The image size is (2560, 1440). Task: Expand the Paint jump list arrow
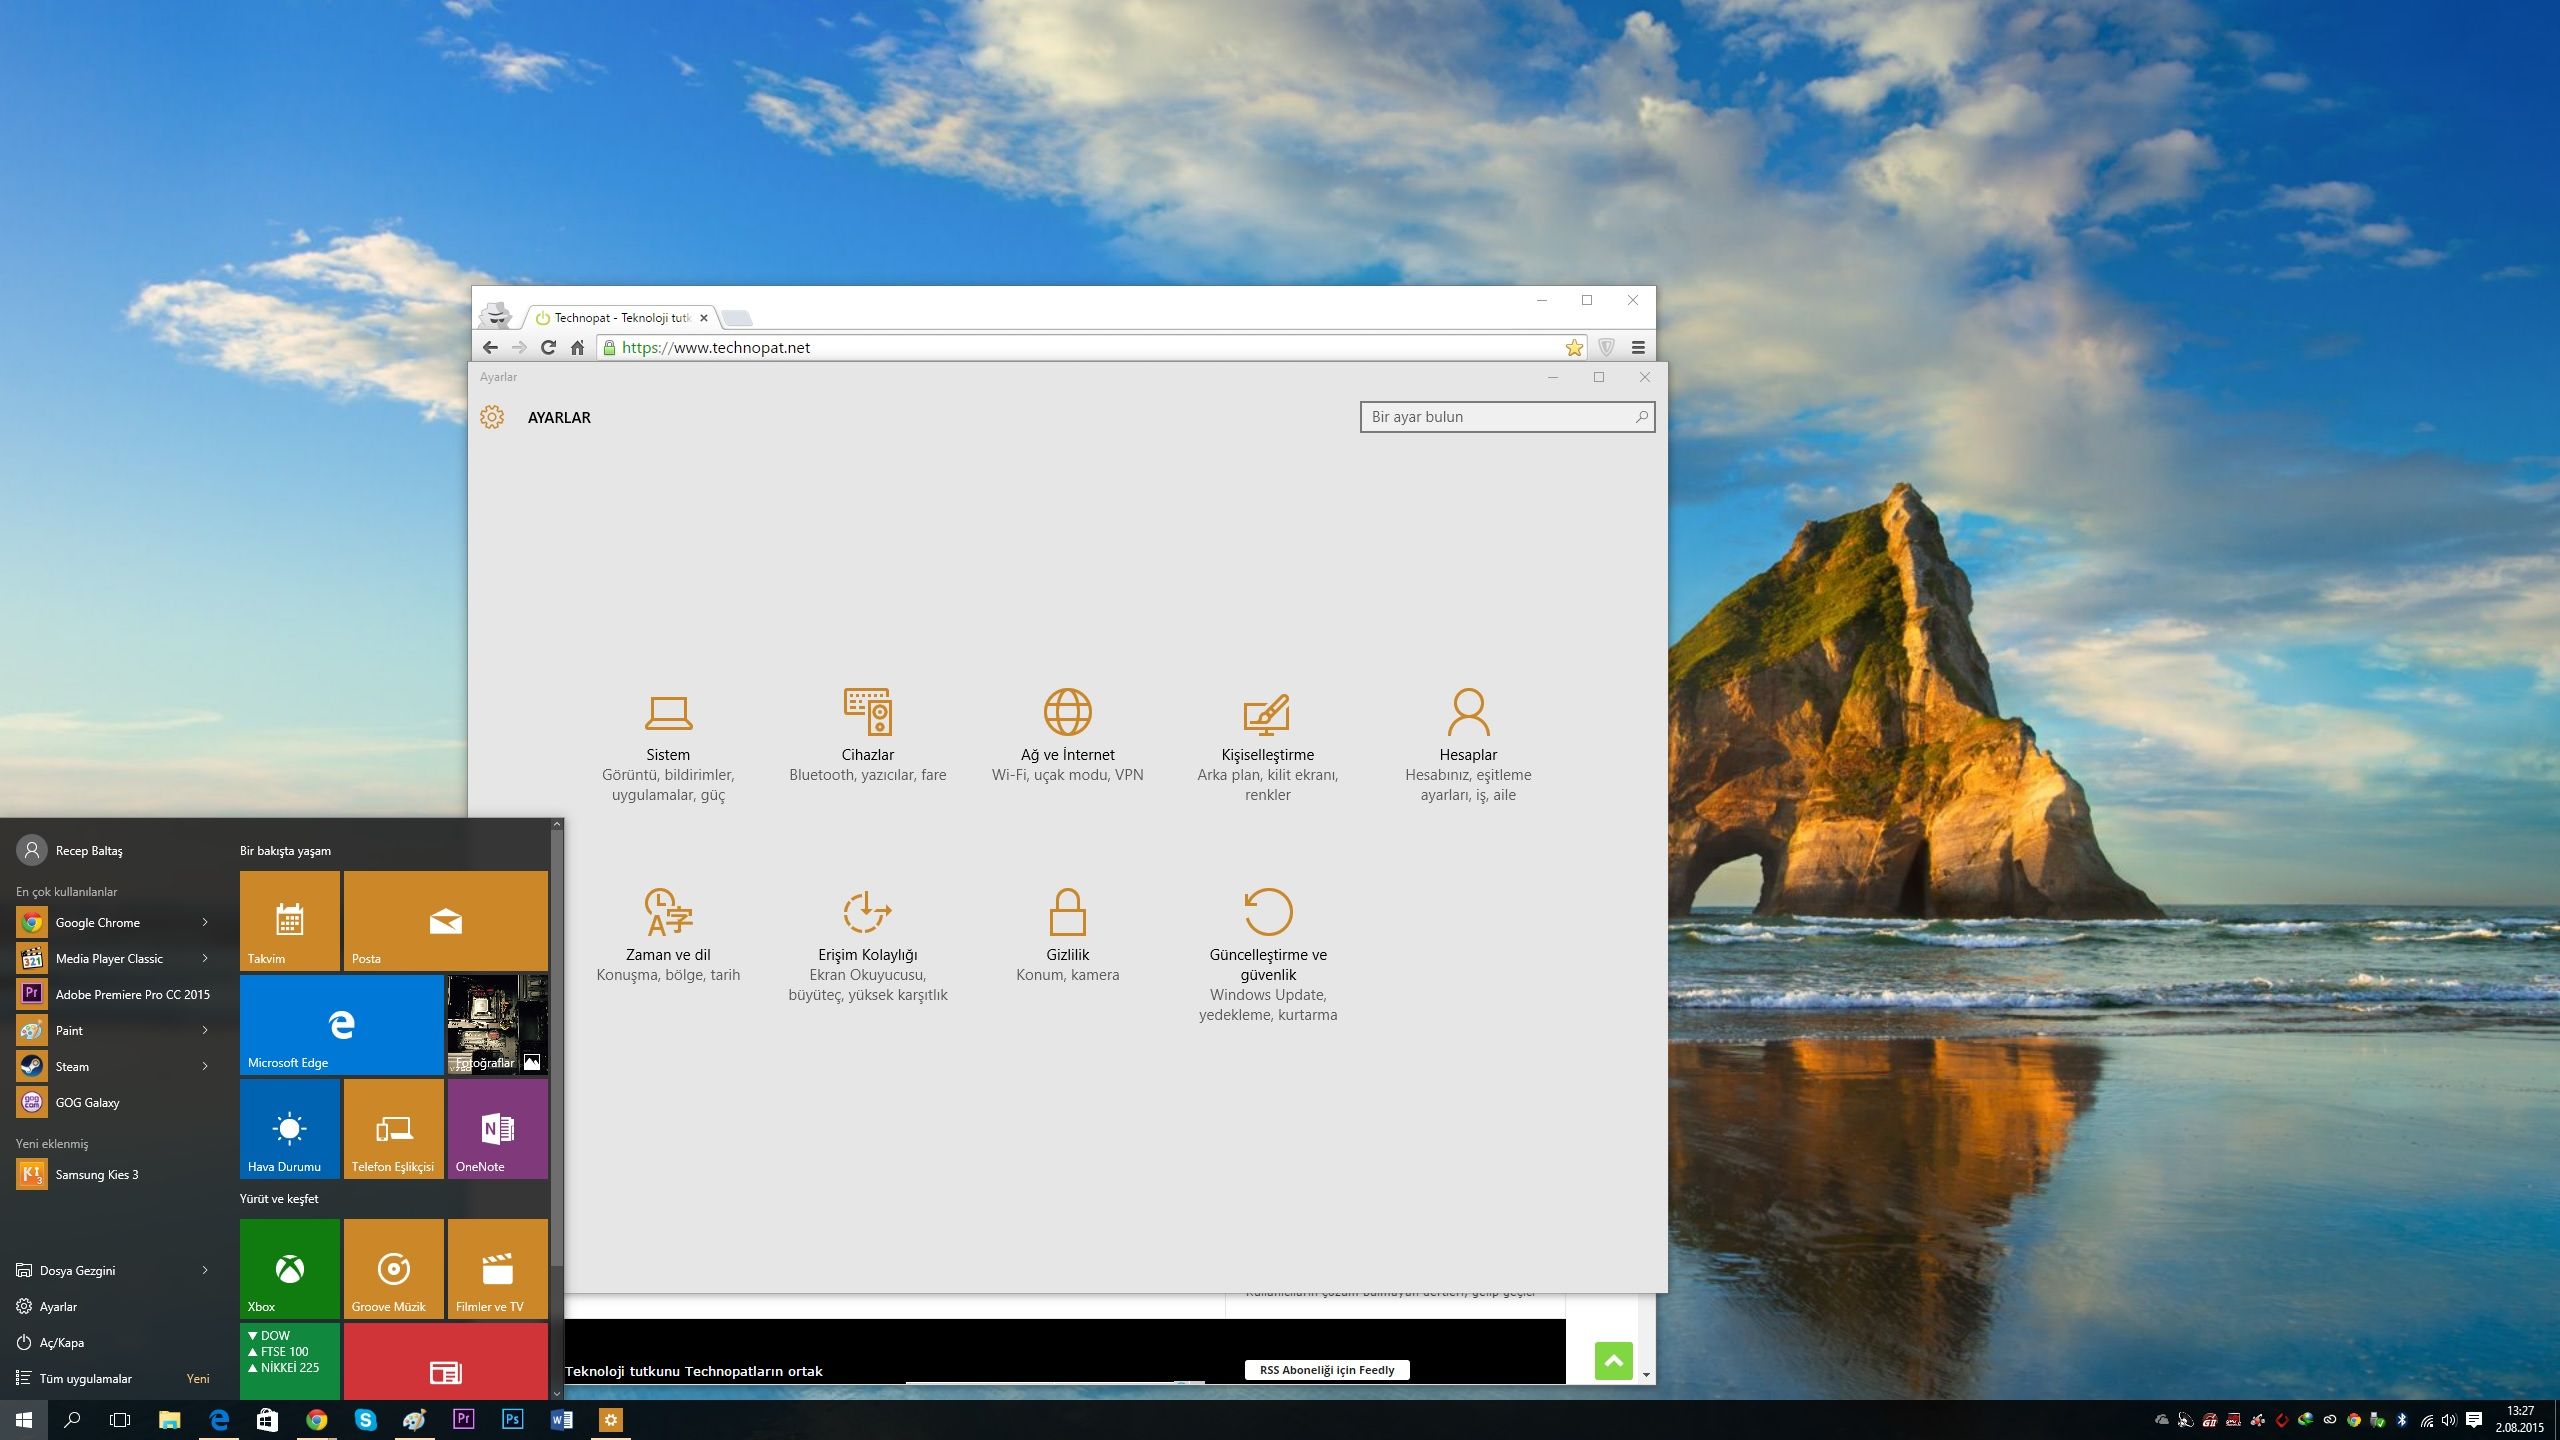[x=205, y=1030]
